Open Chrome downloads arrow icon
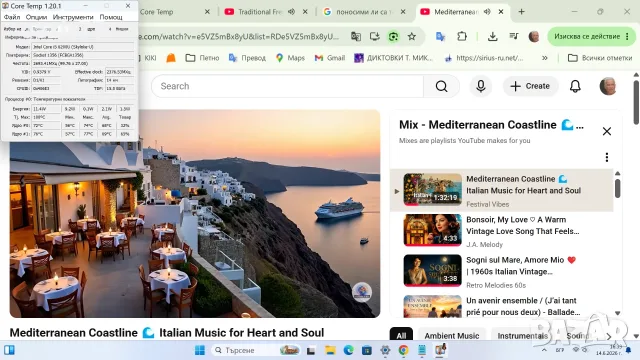 click(493, 37)
